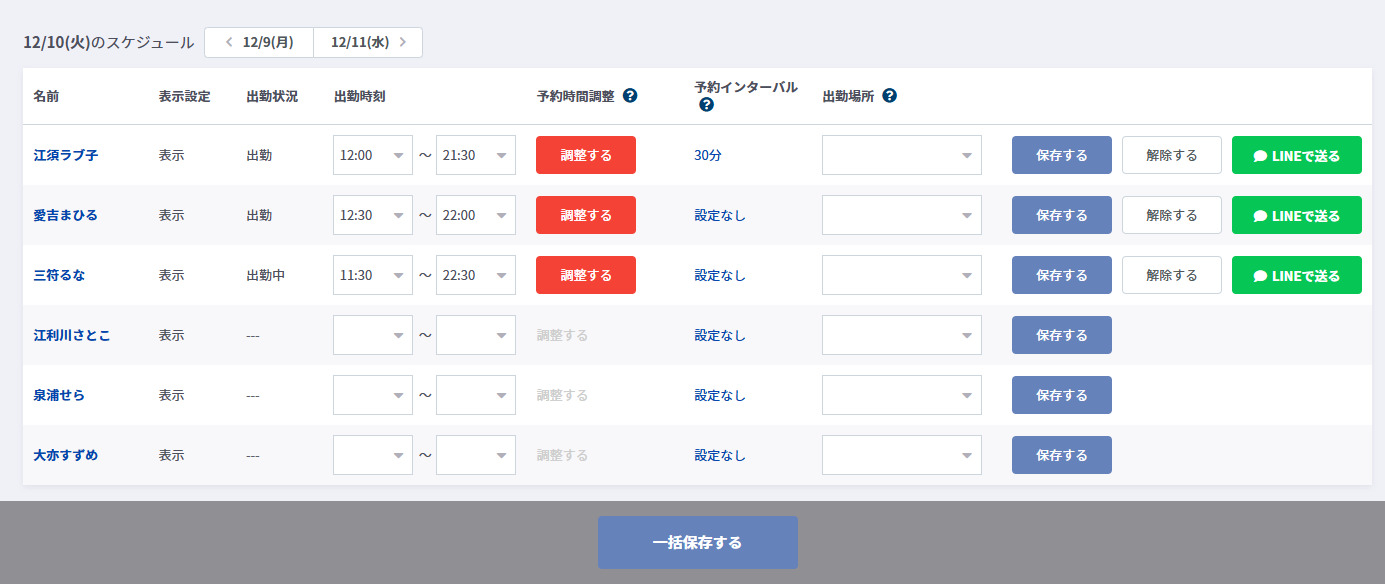This screenshot has width=1385, height=586.
Task: Open empty start time dropdown for 江利川さとこ
Action: click(372, 335)
